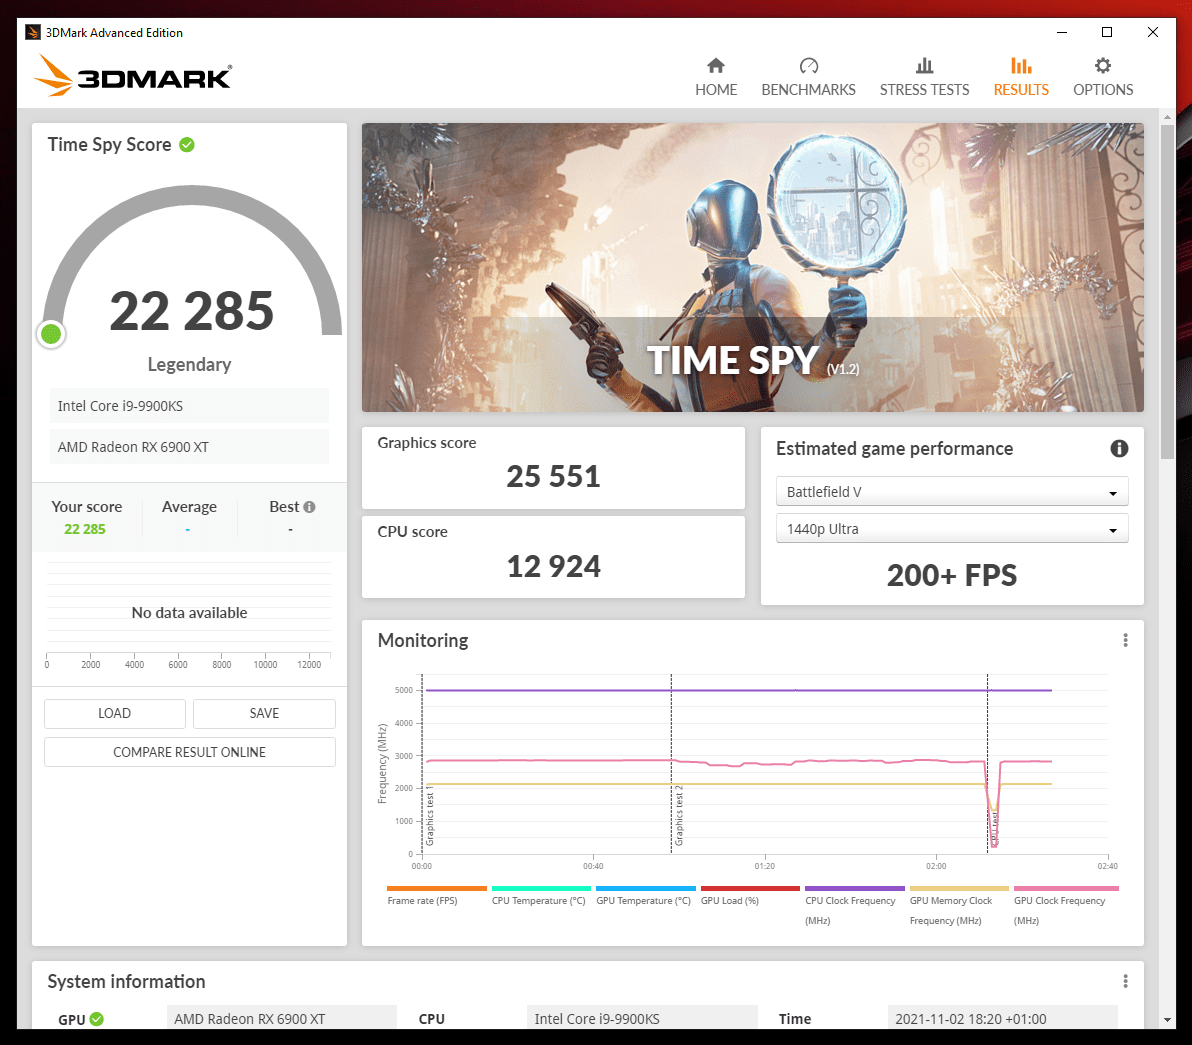The image size is (1192, 1045).
Task: Toggle GPU Clock Frequency legend series
Action: (1066, 906)
